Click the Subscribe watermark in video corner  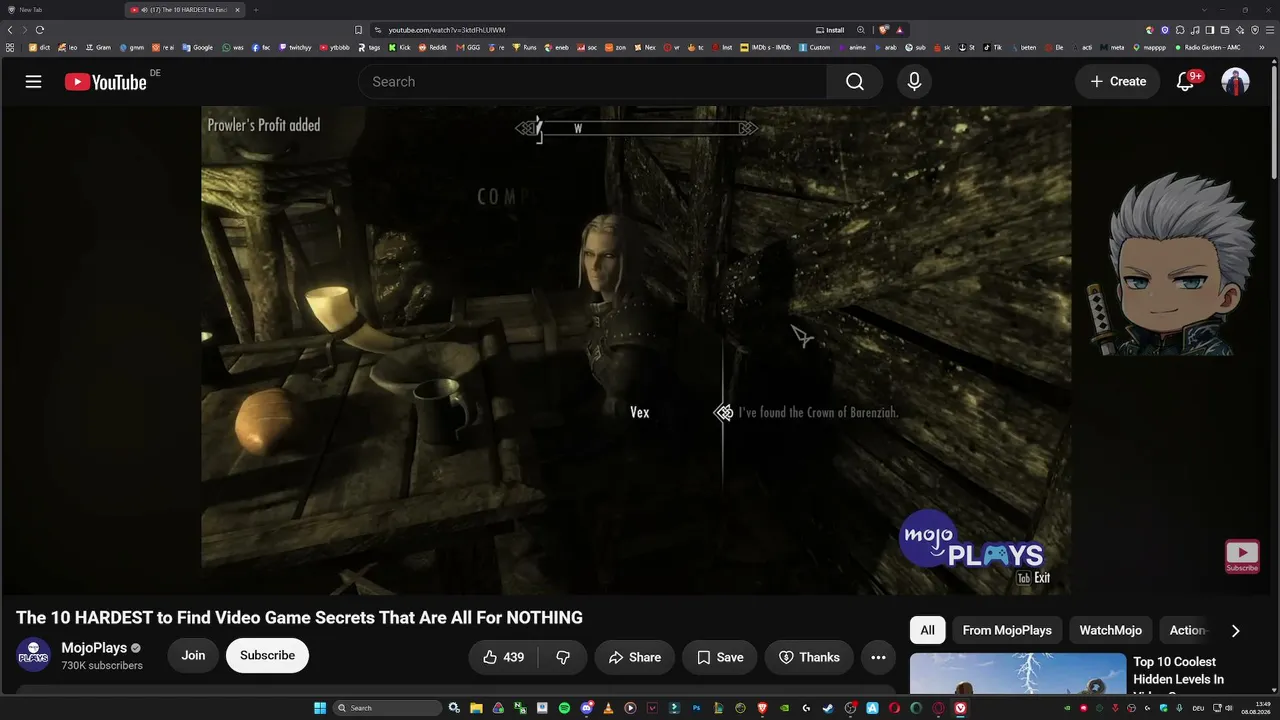tap(1242, 556)
